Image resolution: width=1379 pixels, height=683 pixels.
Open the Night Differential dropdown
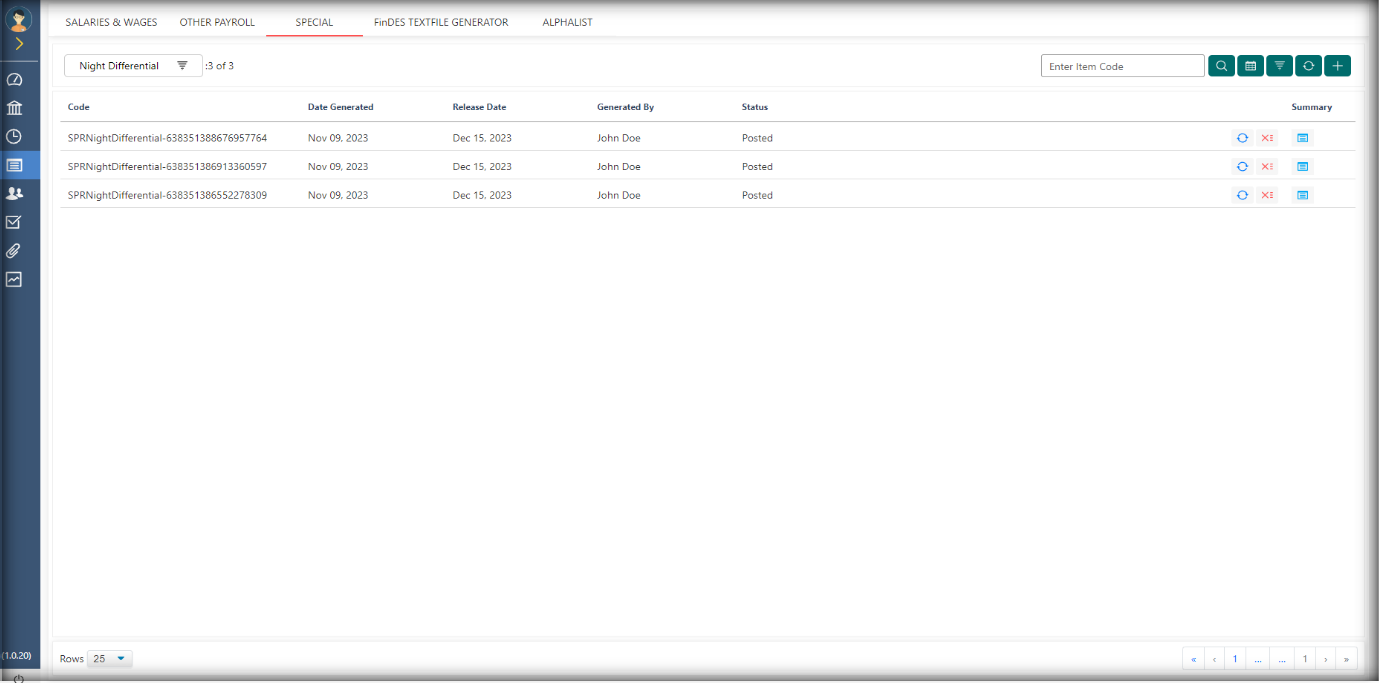tap(133, 66)
